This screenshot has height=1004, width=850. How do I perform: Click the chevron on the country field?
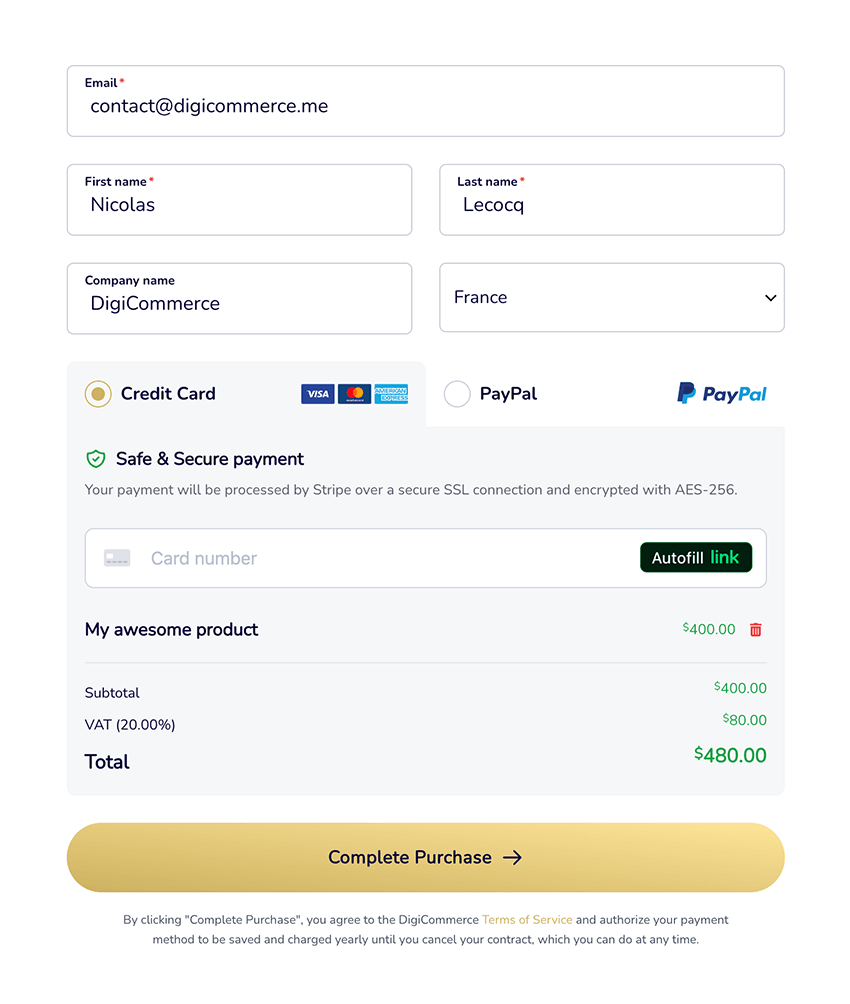pyautogui.click(x=770, y=297)
